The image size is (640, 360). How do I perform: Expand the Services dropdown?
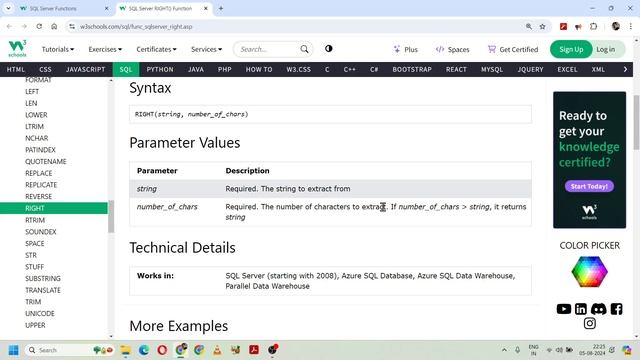(207, 49)
